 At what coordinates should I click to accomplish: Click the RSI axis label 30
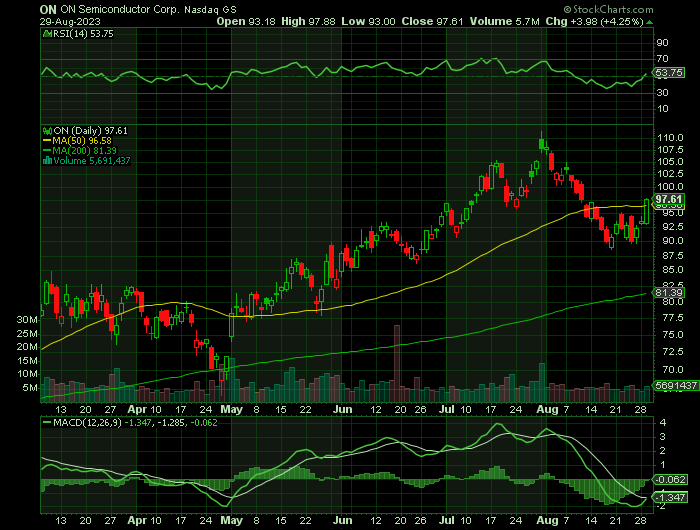click(x=662, y=93)
